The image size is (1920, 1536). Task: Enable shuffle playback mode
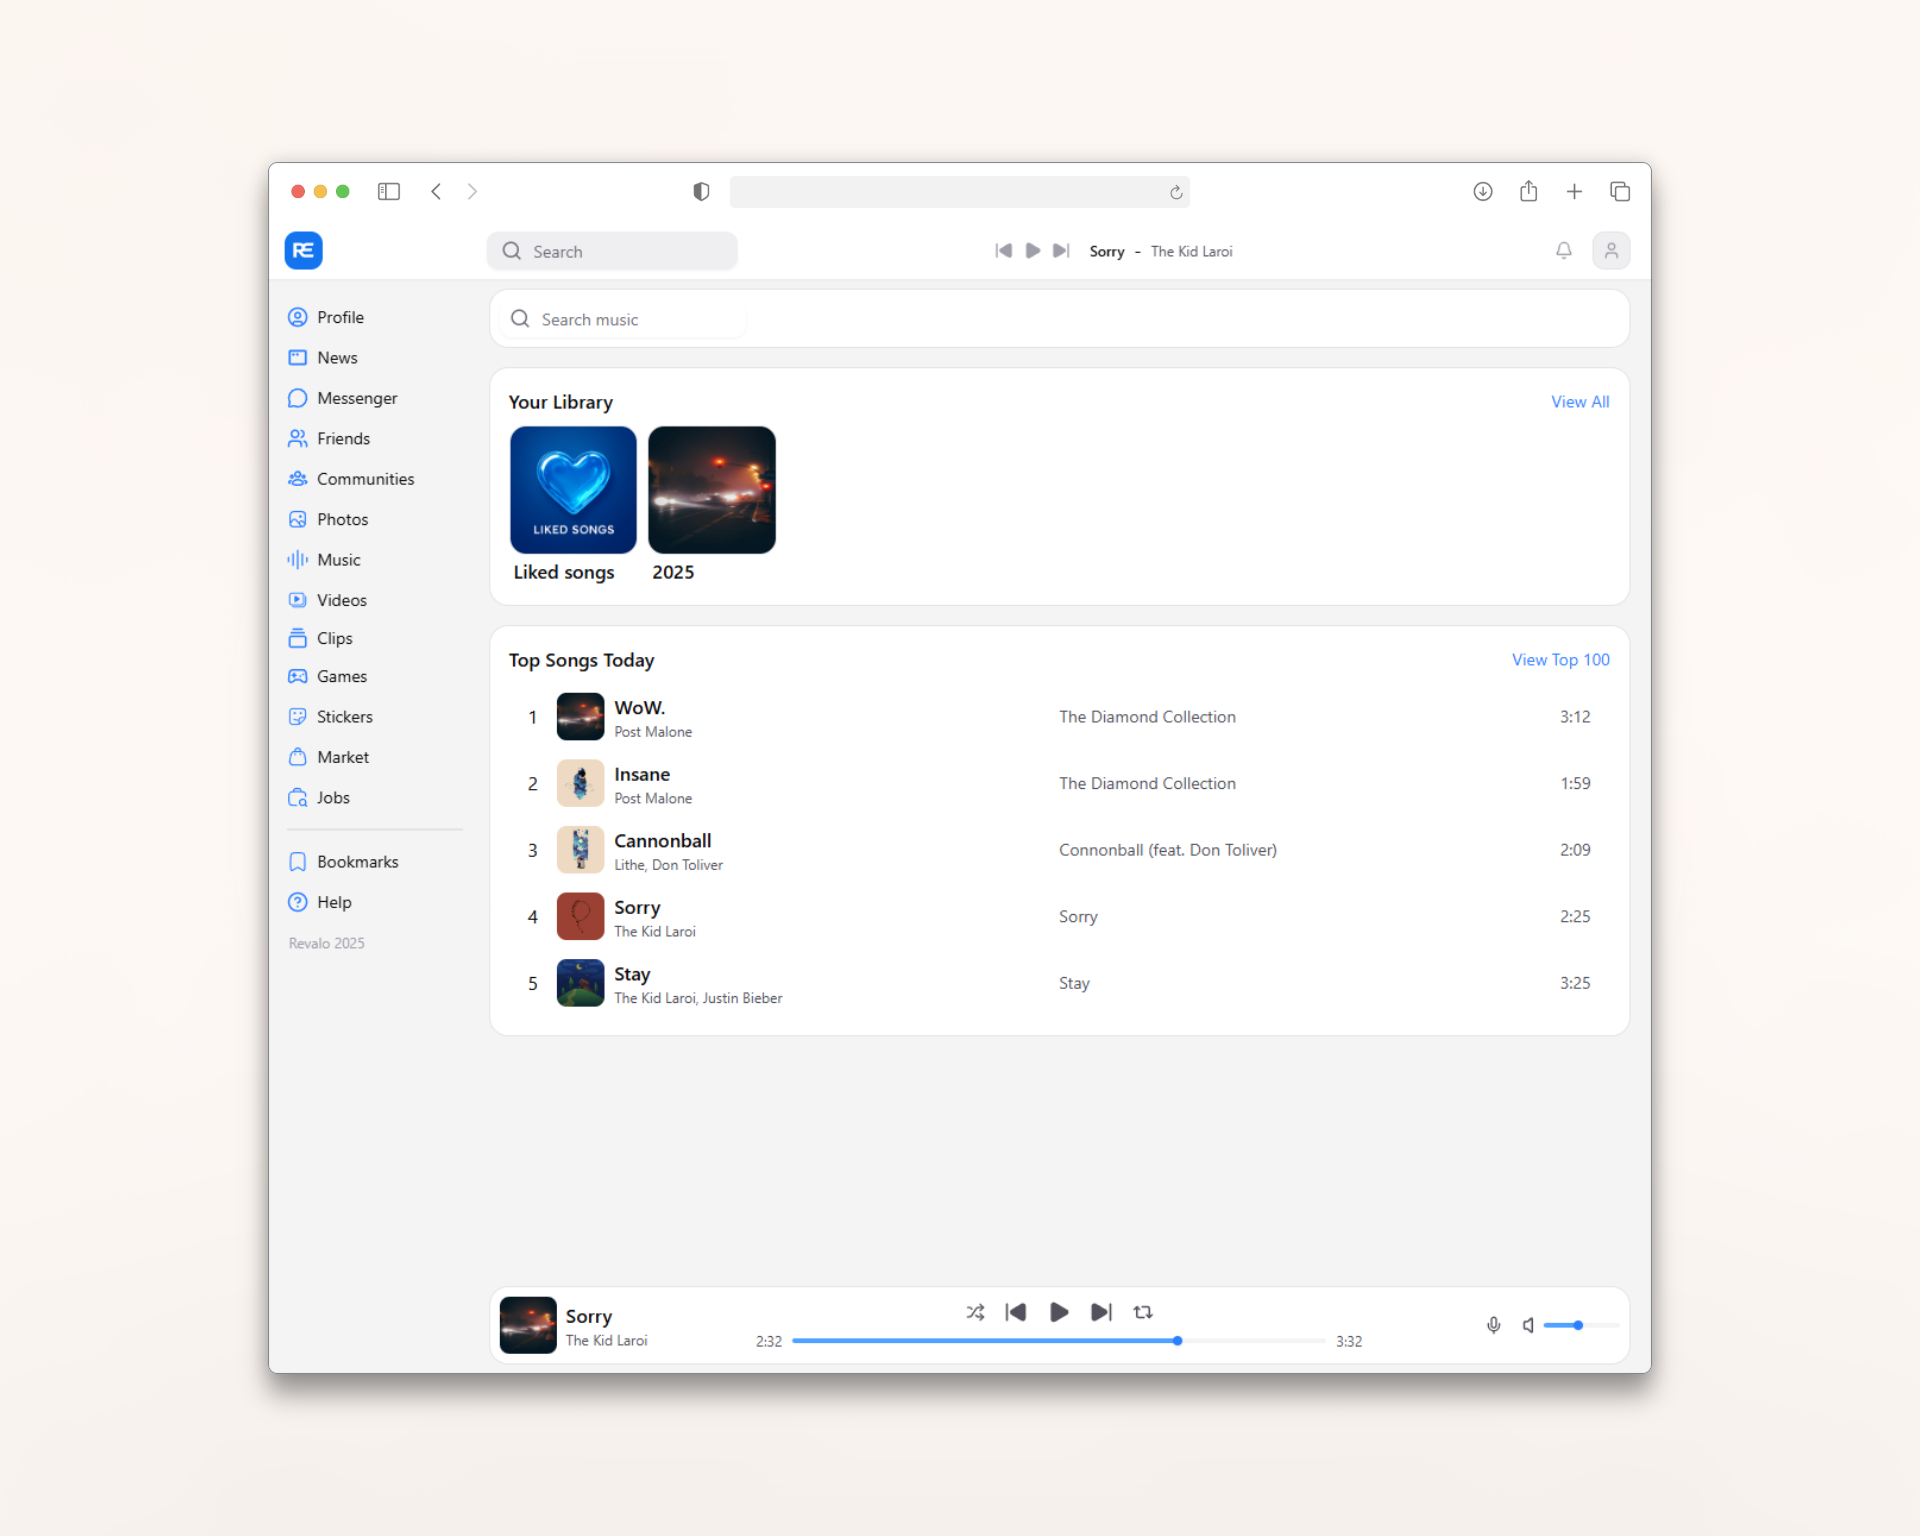click(x=975, y=1312)
